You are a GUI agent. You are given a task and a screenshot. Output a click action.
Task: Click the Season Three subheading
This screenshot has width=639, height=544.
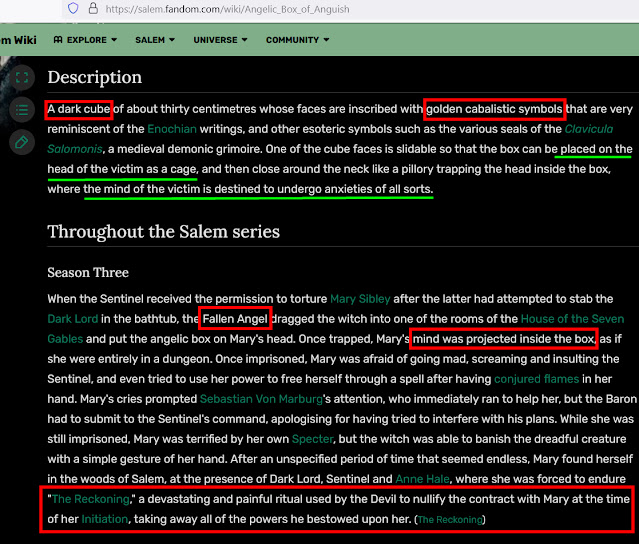[88, 272]
